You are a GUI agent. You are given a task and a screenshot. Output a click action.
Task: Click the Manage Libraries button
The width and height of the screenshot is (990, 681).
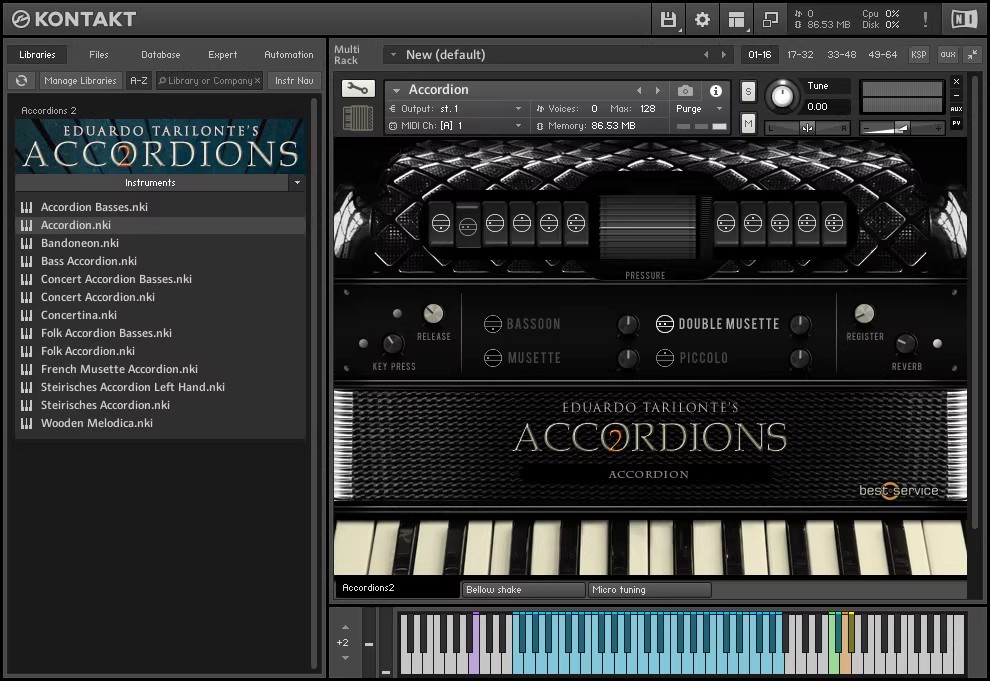pos(80,81)
